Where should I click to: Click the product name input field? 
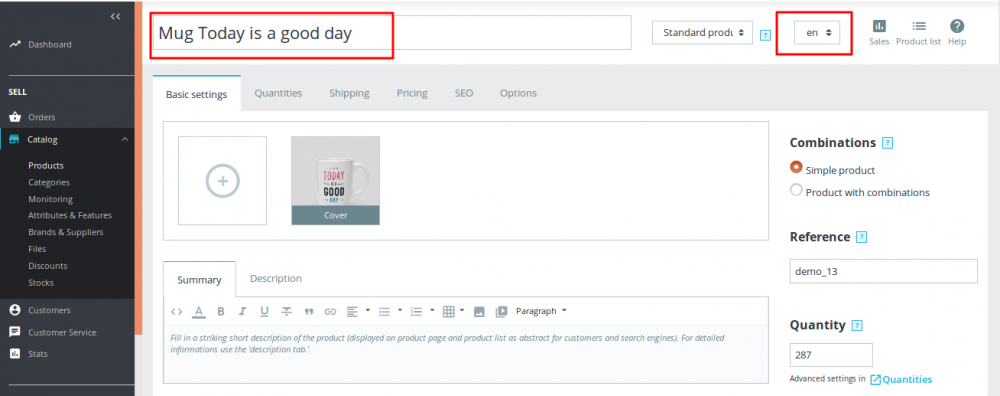click(391, 33)
